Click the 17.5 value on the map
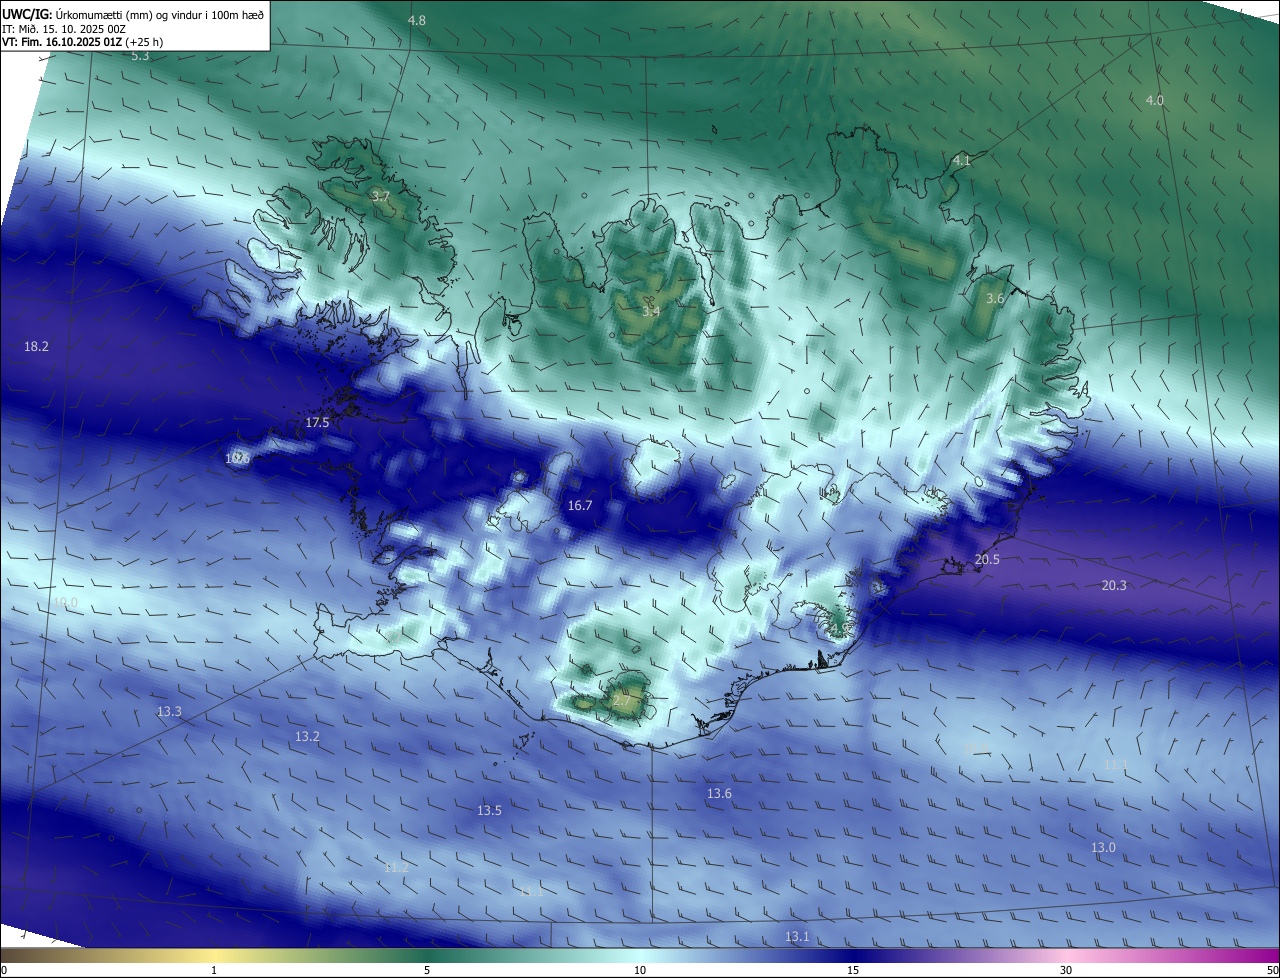The width and height of the screenshot is (1280, 978). 317,423
